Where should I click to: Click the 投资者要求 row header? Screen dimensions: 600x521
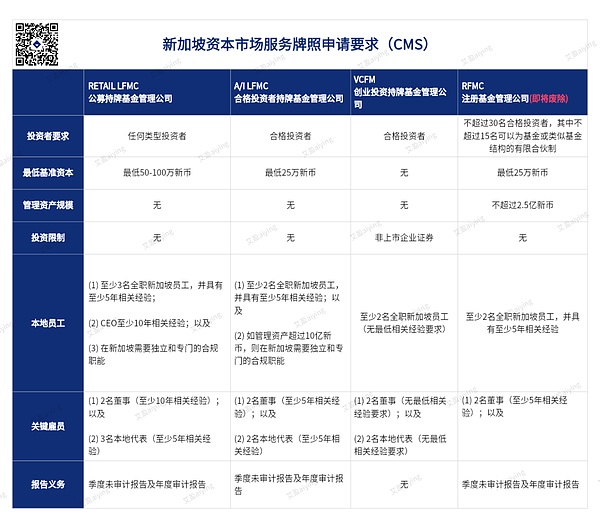click(47, 138)
